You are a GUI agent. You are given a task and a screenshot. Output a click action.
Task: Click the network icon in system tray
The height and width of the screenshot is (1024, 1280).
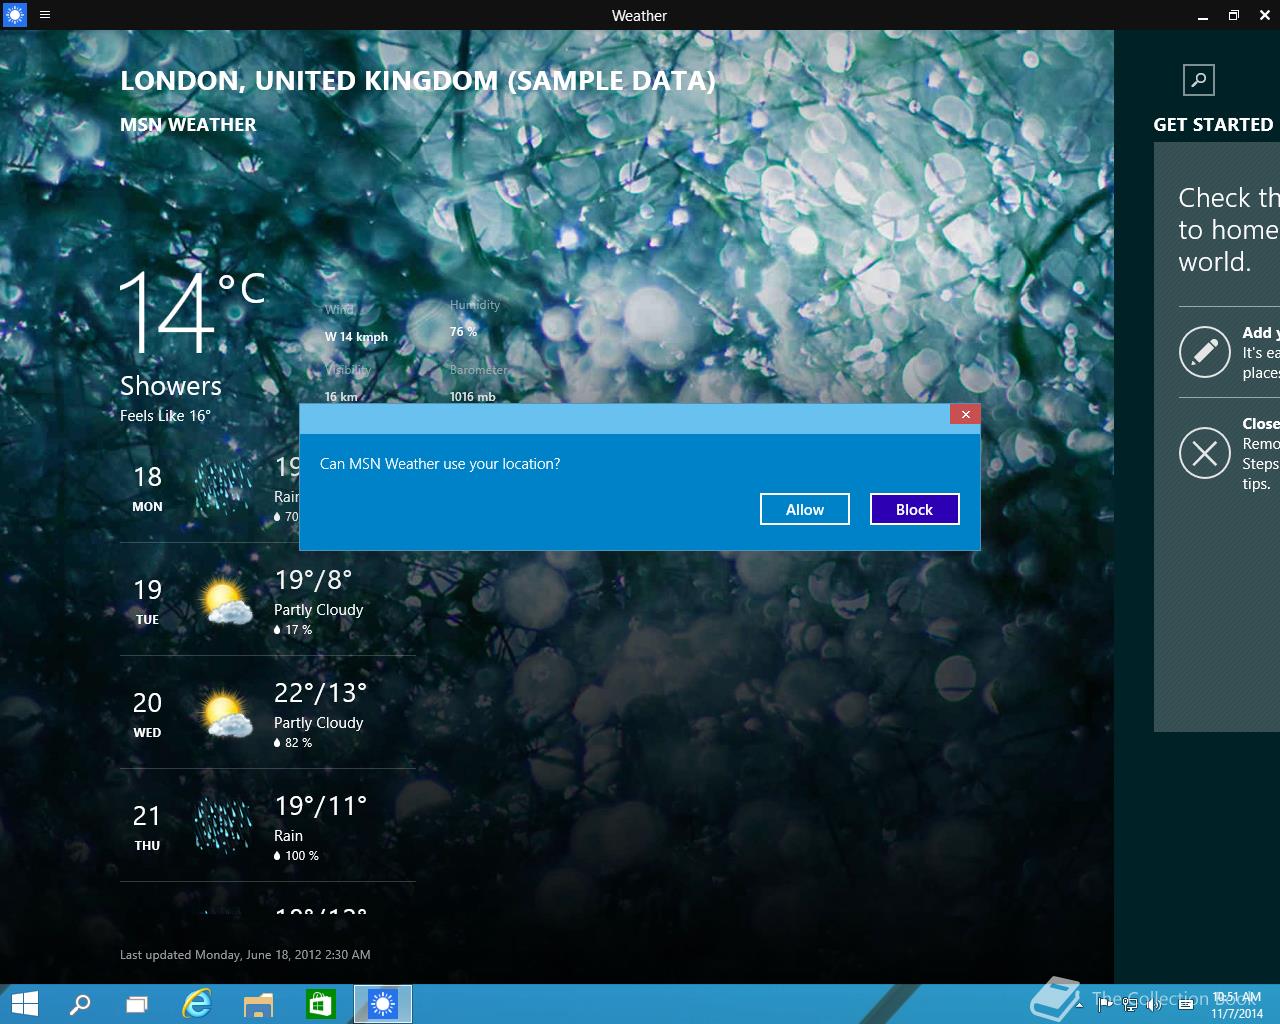point(1130,1004)
